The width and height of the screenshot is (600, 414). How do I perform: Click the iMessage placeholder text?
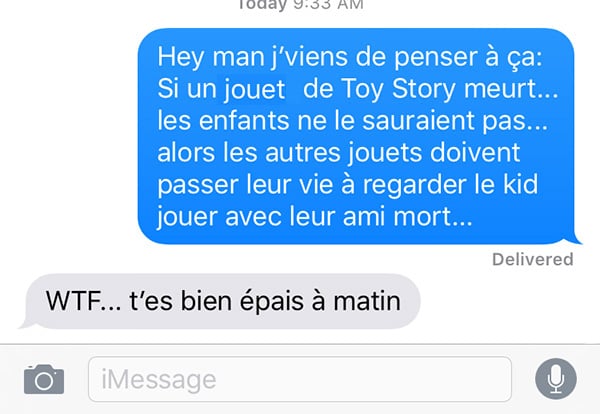tap(159, 380)
